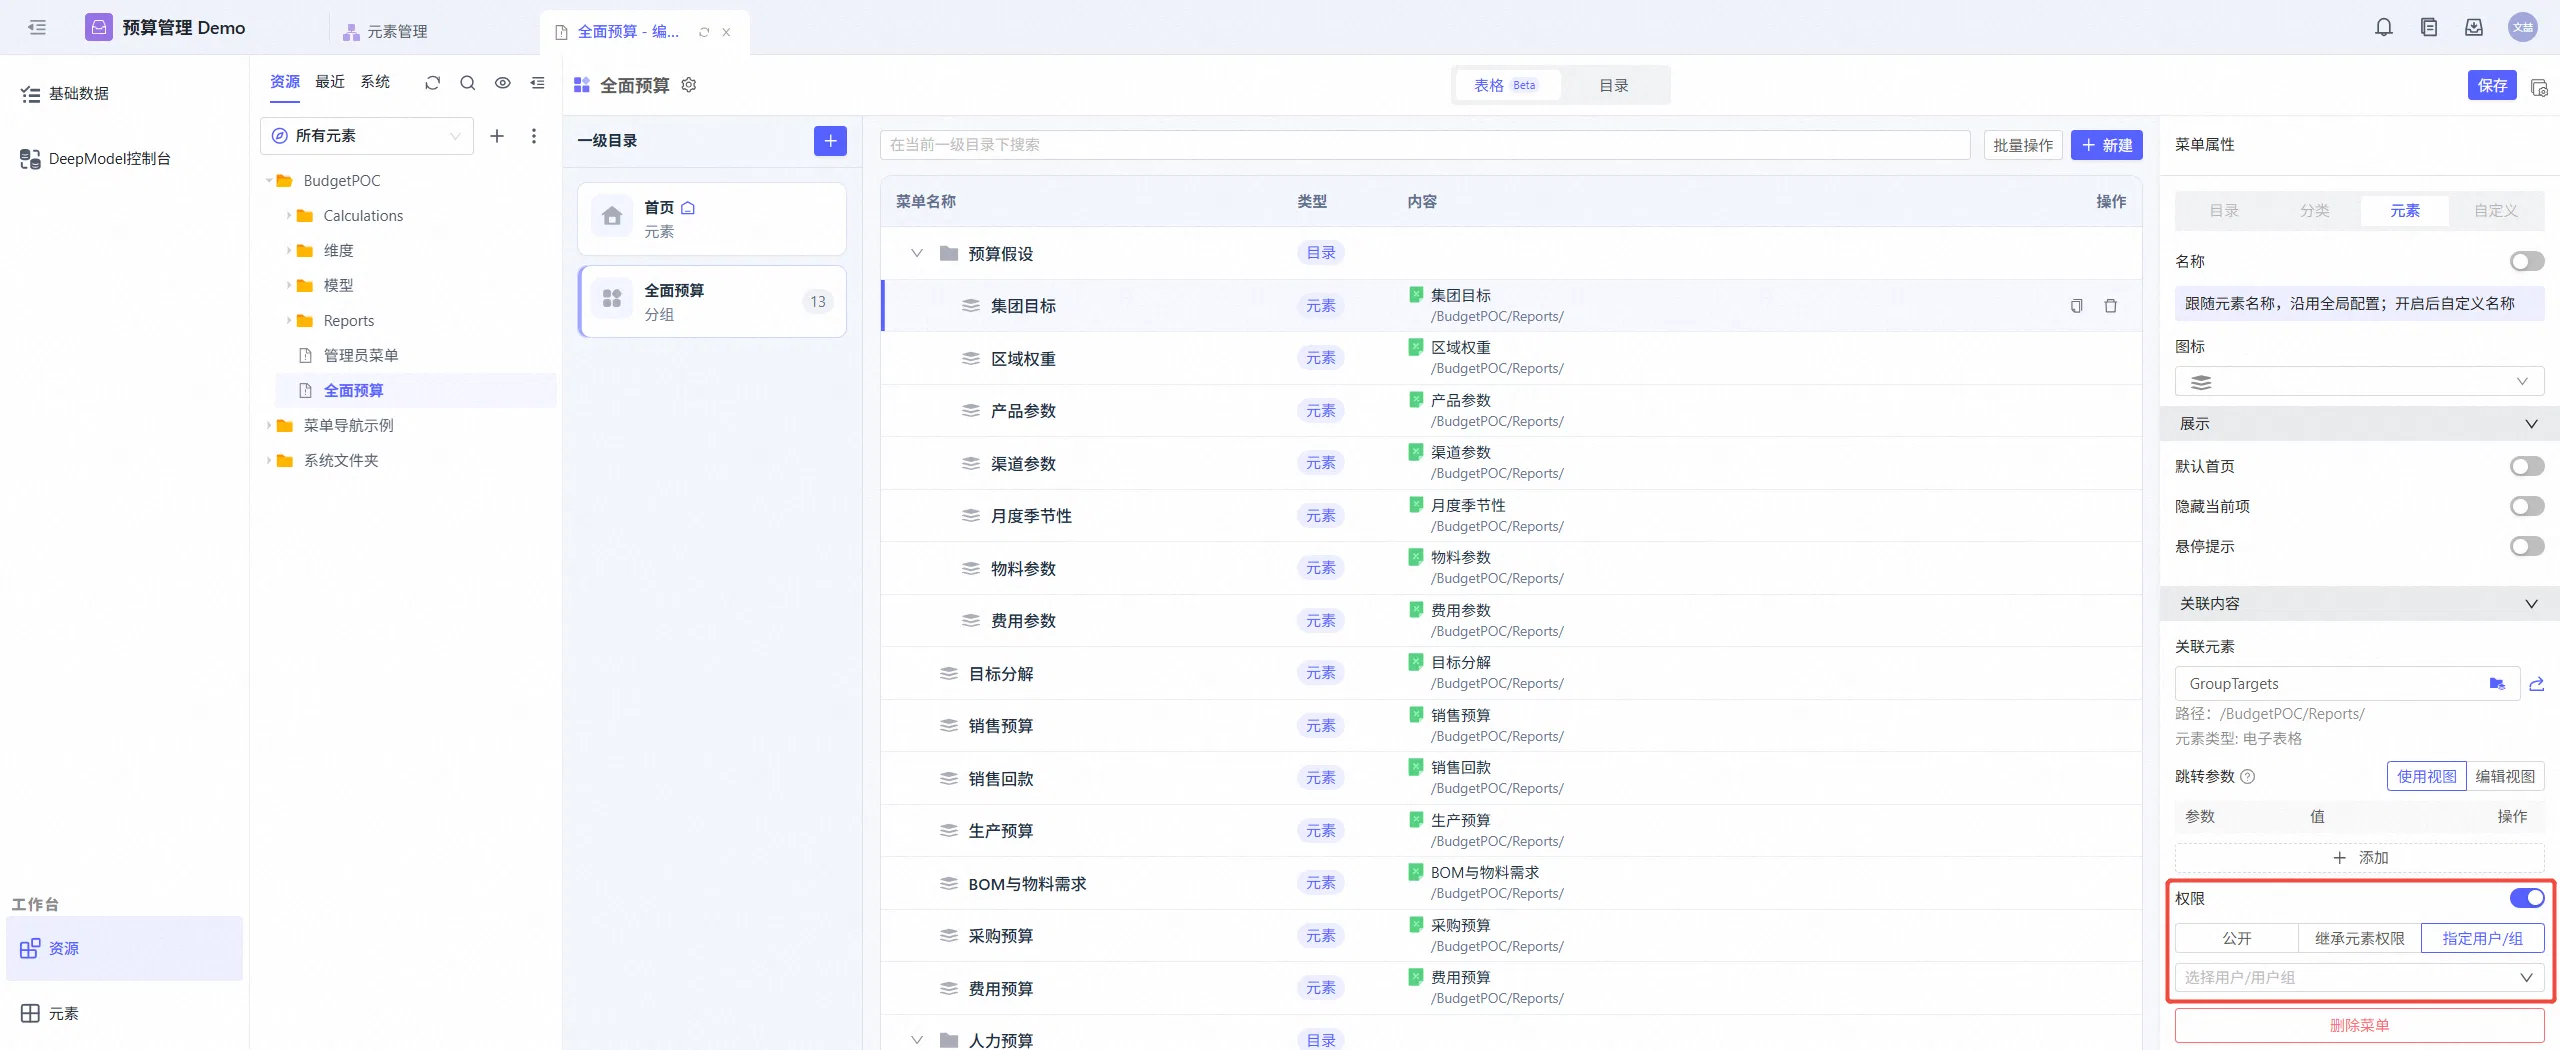Switch to the 目录 view tab

pos(1613,86)
